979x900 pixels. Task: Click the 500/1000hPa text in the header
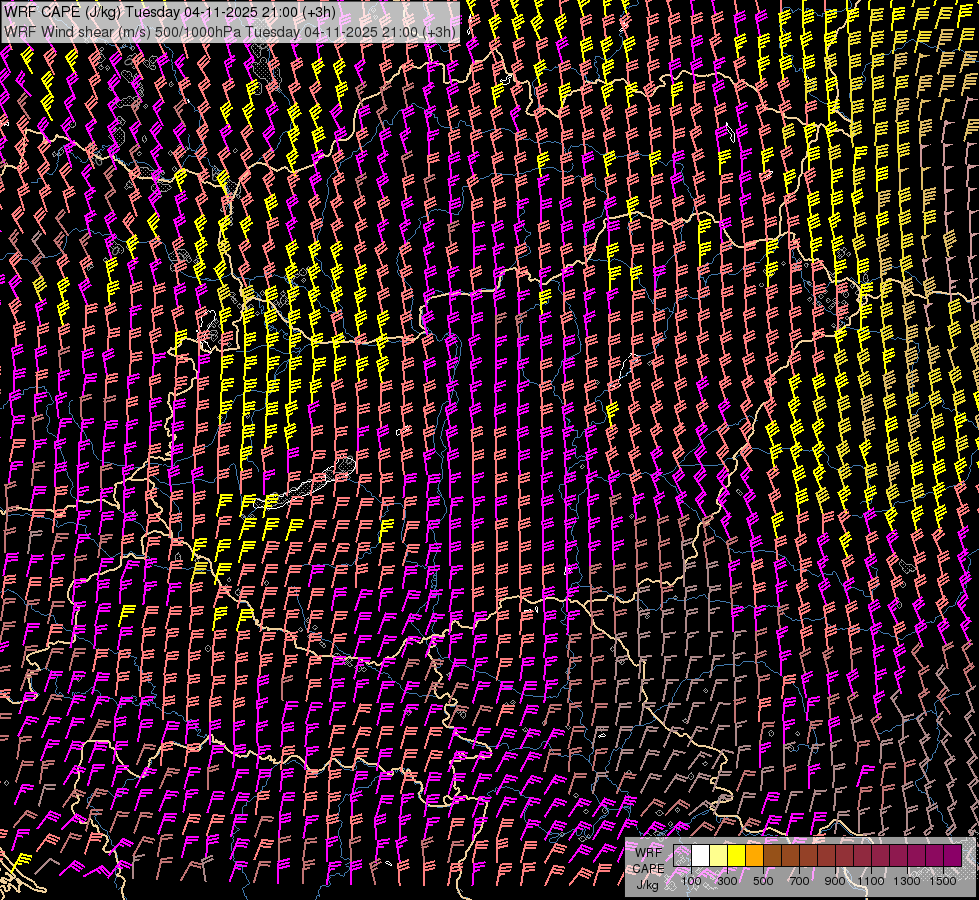point(195,31)
